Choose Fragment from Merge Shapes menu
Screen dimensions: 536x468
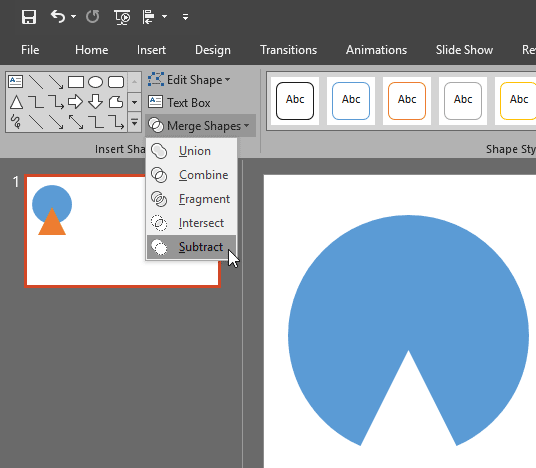coord(191,199)
